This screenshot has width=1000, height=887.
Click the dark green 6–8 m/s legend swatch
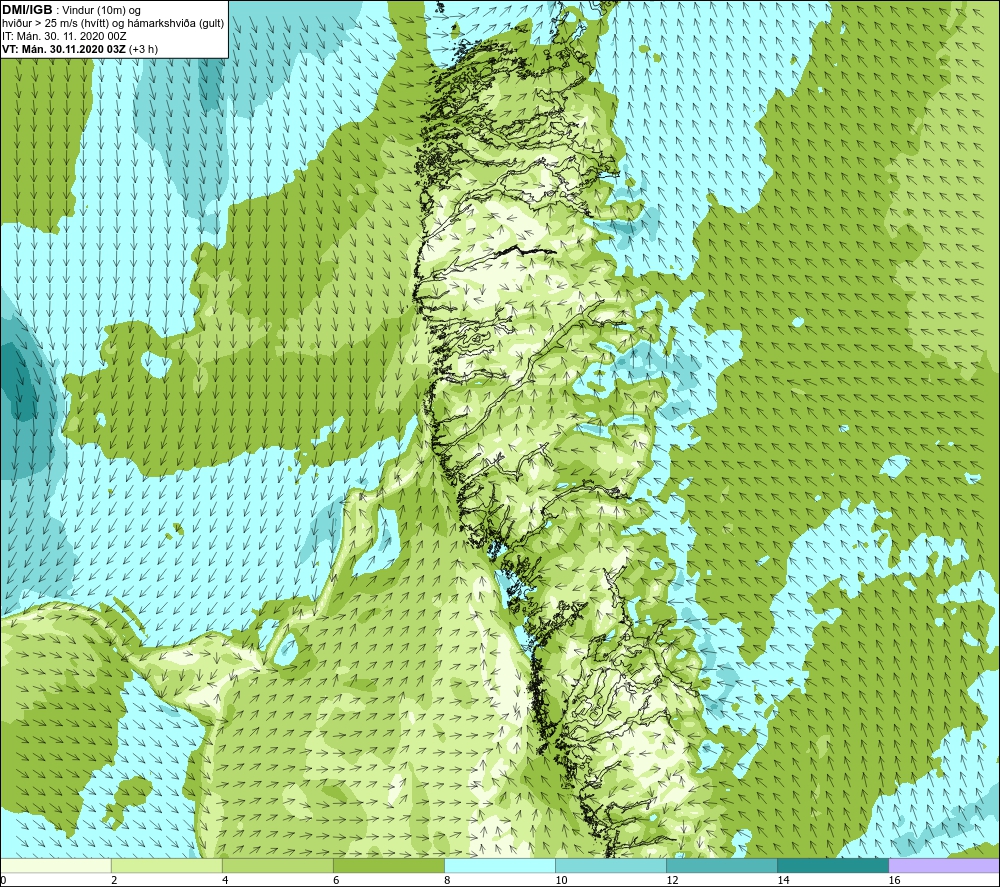point(389,865)
